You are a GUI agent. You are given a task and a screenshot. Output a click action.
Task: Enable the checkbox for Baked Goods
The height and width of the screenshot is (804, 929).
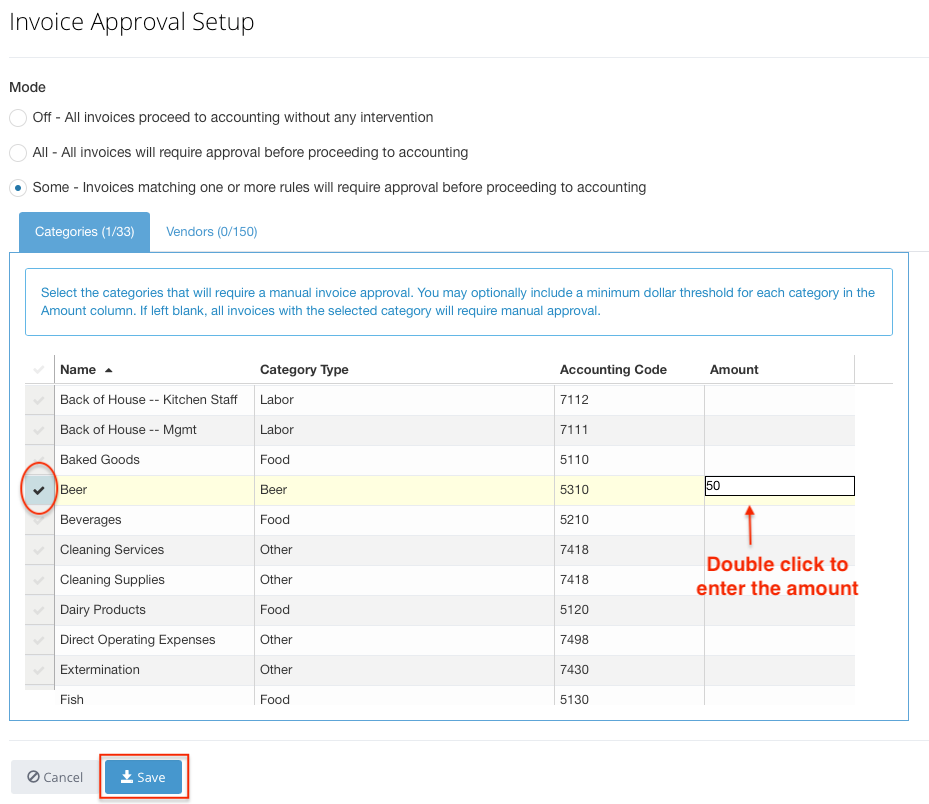pyautogui.click(x=38, y=460)
